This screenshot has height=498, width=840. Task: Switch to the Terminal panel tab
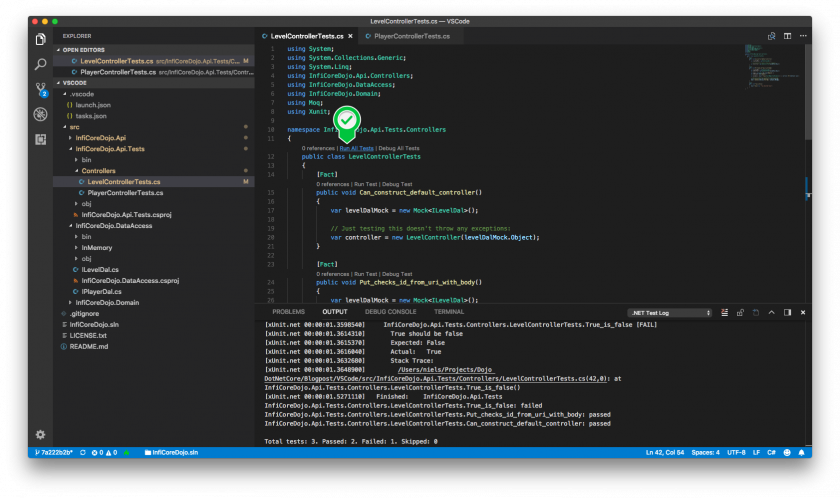click(x=449, y=312)
